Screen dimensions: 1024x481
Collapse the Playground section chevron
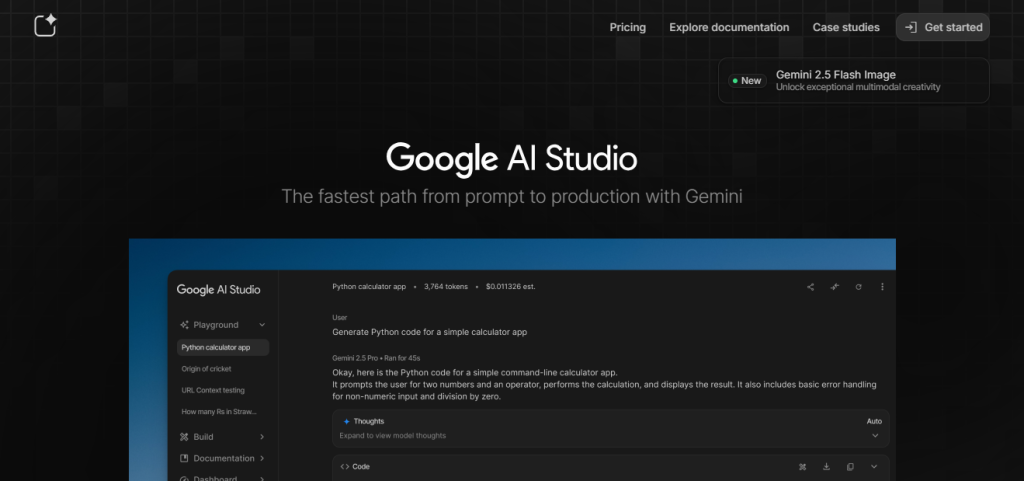click(262, 325)
